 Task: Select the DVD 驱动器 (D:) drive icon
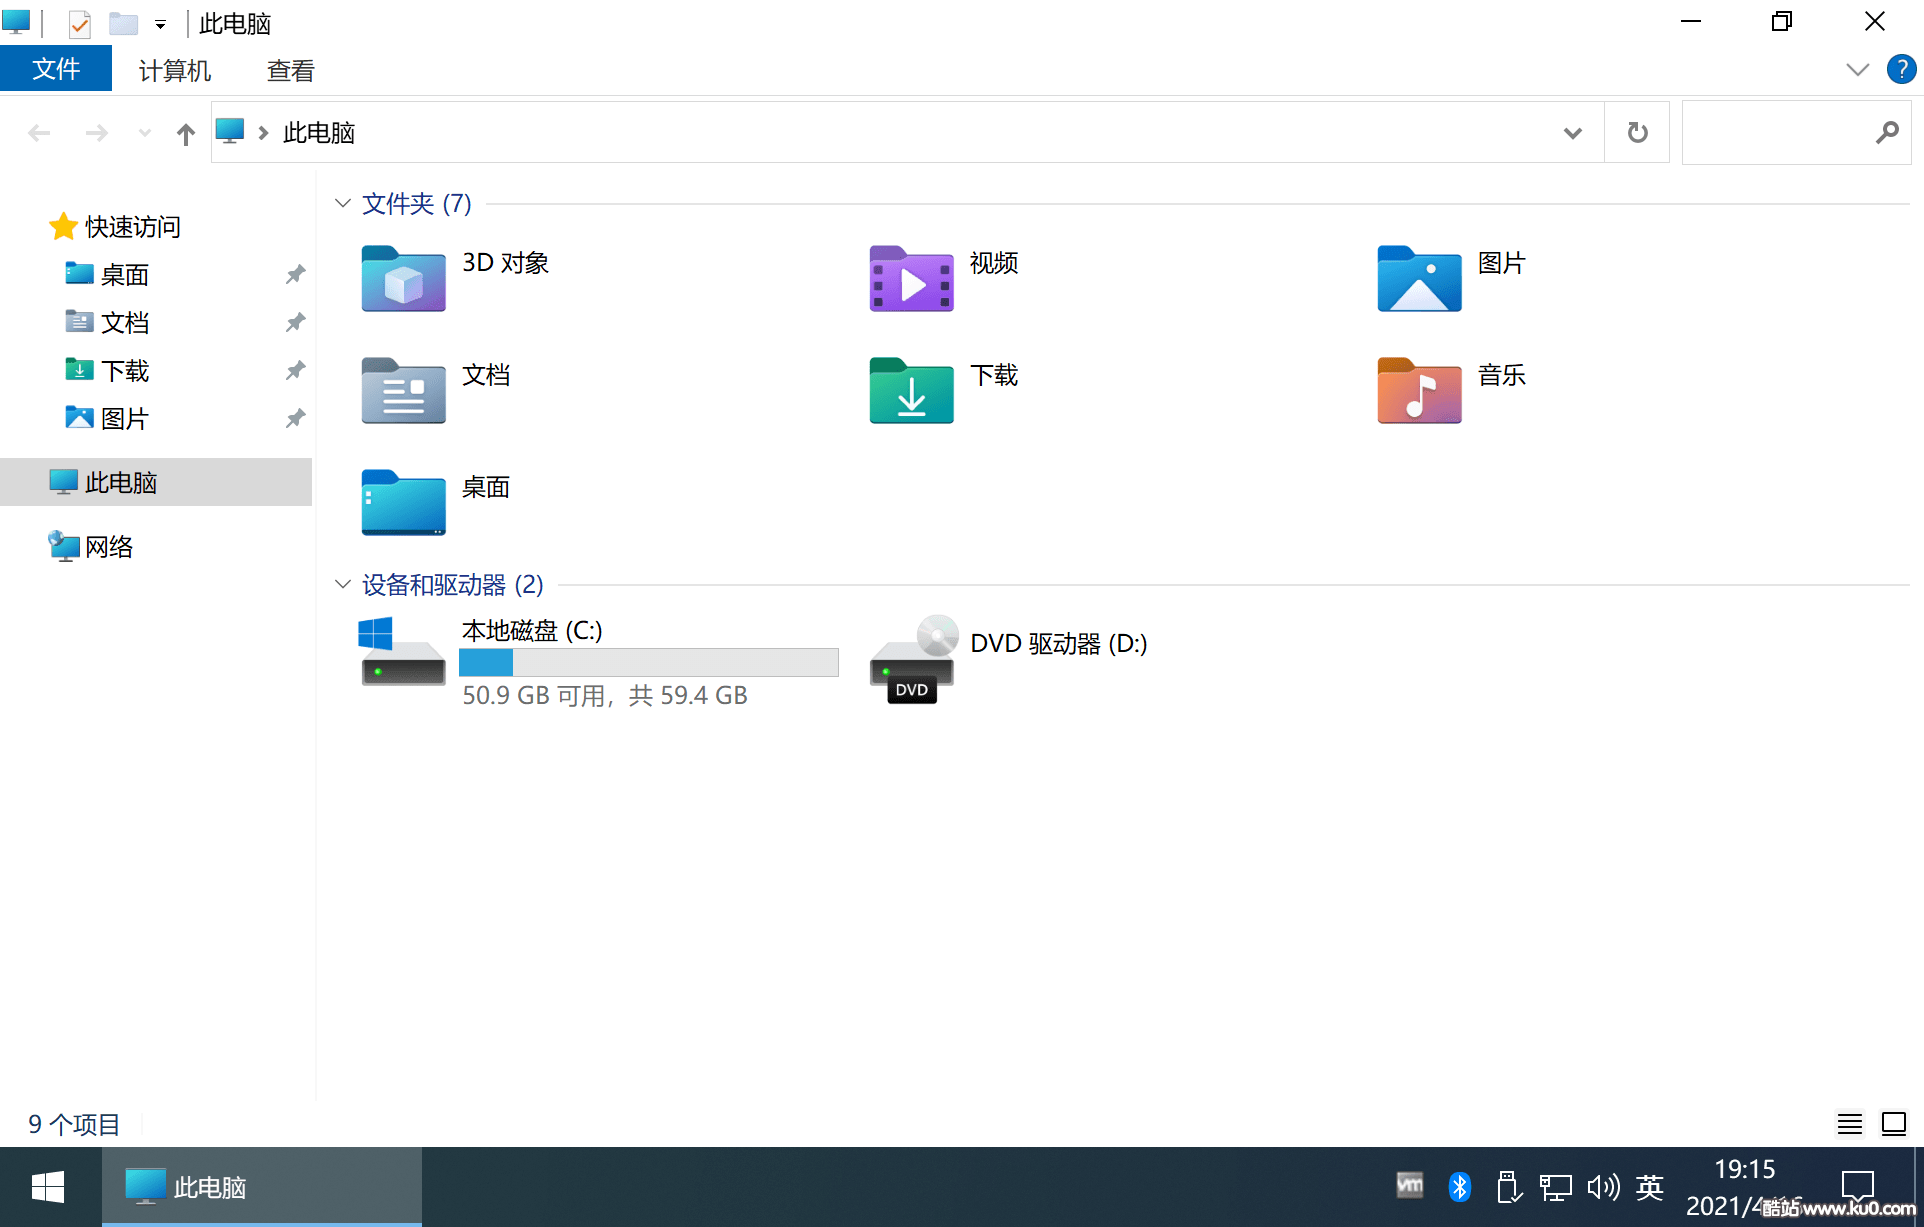tap(914, 658)
